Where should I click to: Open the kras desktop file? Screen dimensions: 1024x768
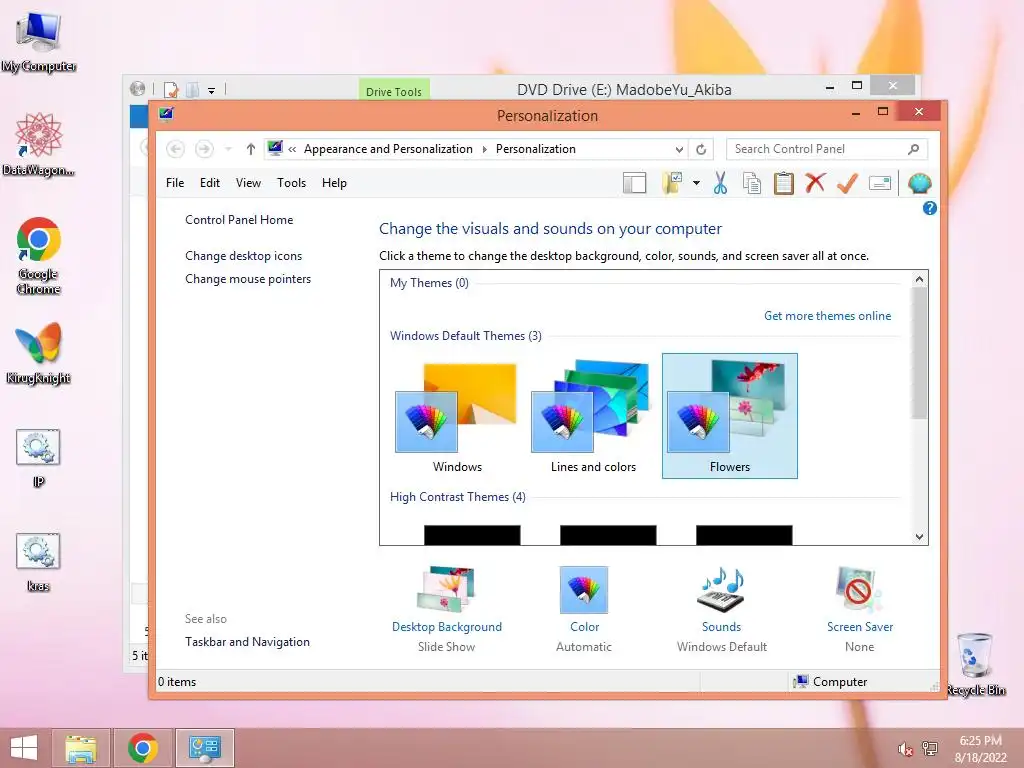39,562
